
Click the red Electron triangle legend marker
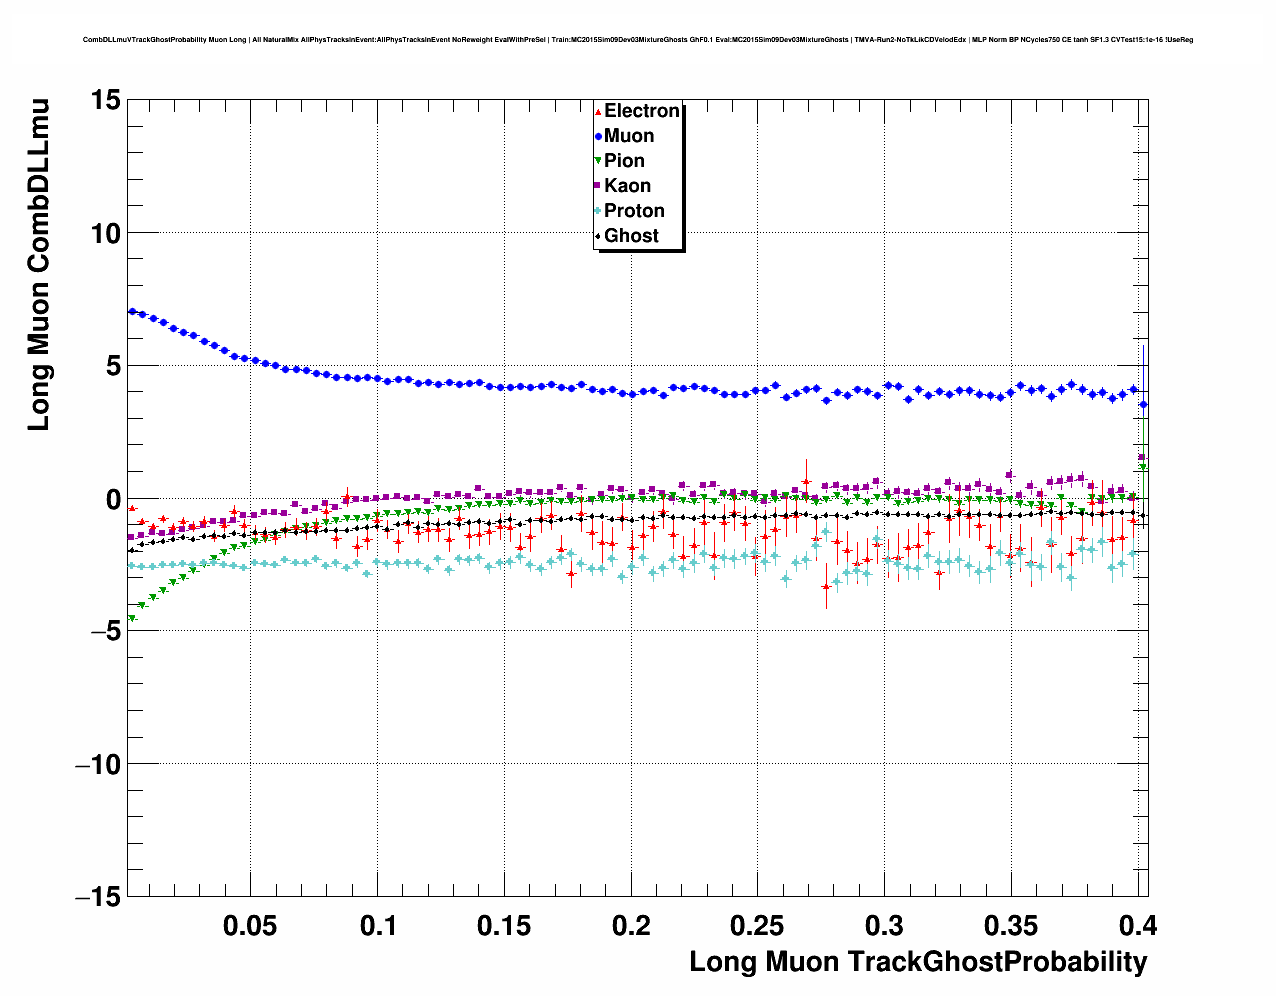click(x=598, y=111)
